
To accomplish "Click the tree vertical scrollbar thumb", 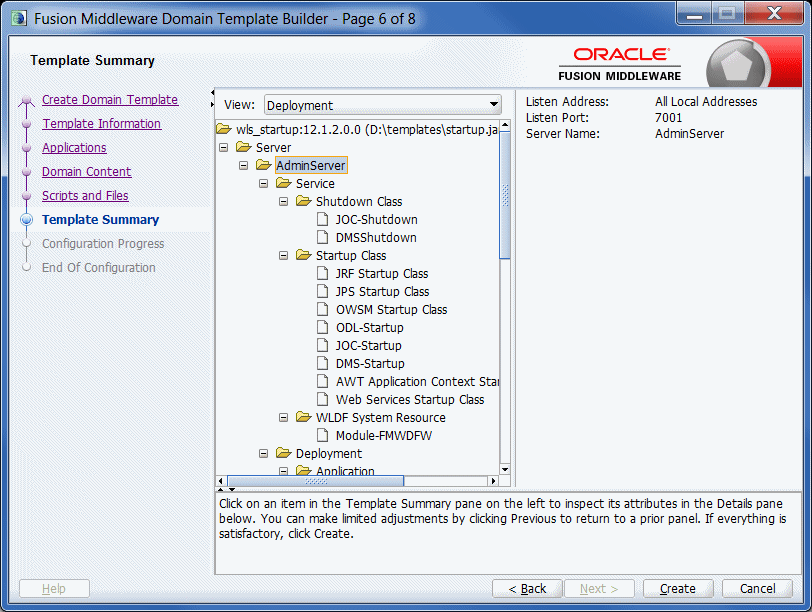I will point(505,195).
